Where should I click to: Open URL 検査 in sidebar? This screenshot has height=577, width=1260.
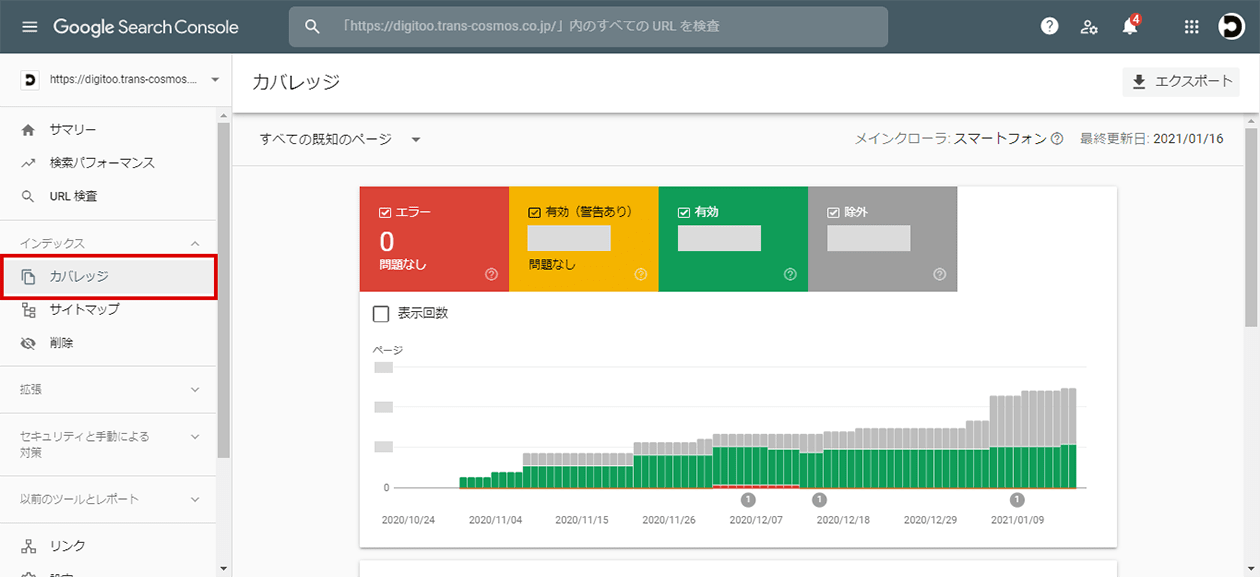click(x=74, y=196)
